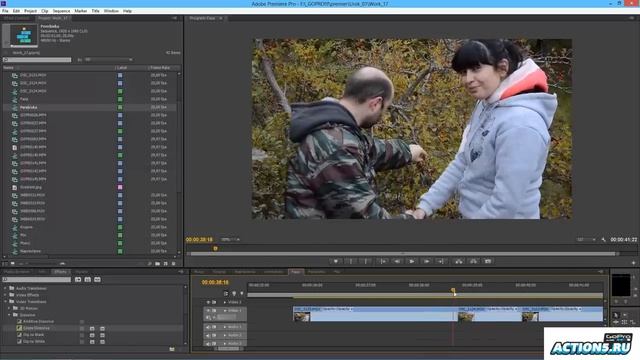640x360 pixels.
Task: Toggle sync lock on Video 2 track
Action: coord(214,302)
